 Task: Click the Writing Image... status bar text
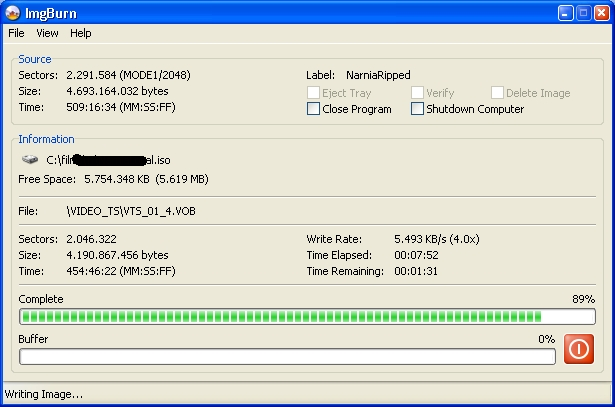click(x=44, y=394)
